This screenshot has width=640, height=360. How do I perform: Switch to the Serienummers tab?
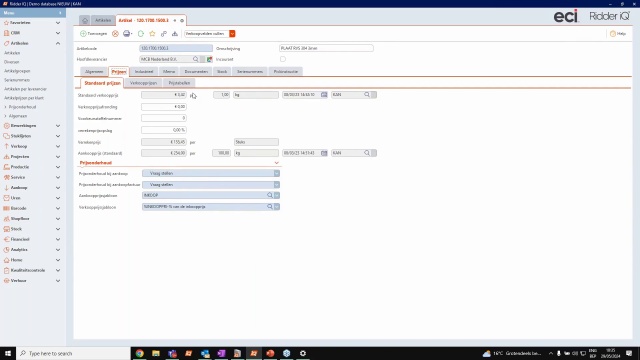(250, 71)
